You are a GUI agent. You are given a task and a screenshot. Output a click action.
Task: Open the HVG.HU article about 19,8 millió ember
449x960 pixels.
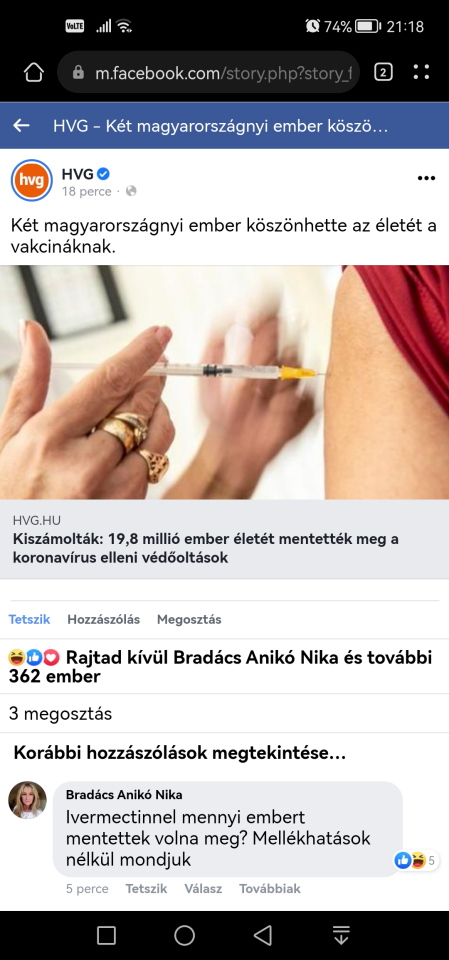point(224,539)
